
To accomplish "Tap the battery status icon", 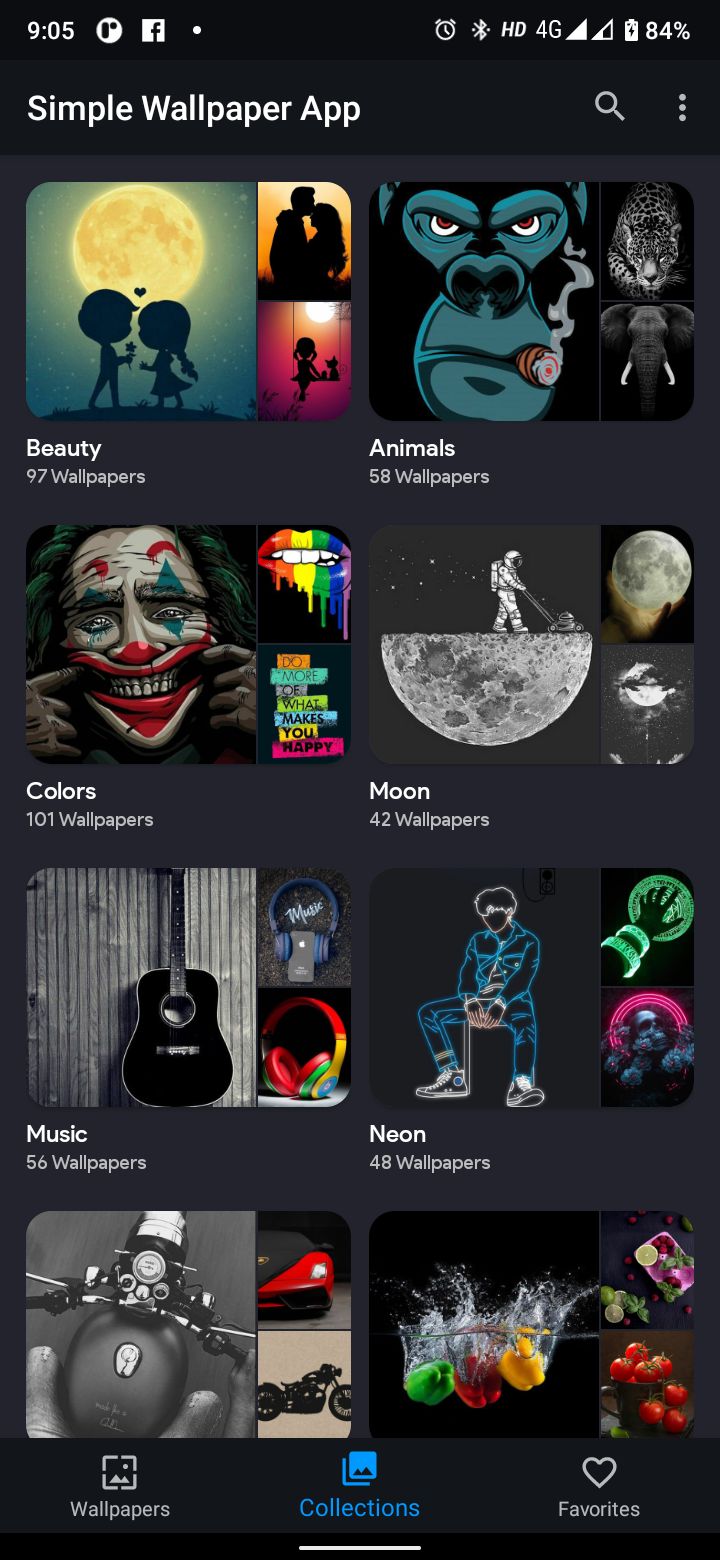I will click(631, 30).
